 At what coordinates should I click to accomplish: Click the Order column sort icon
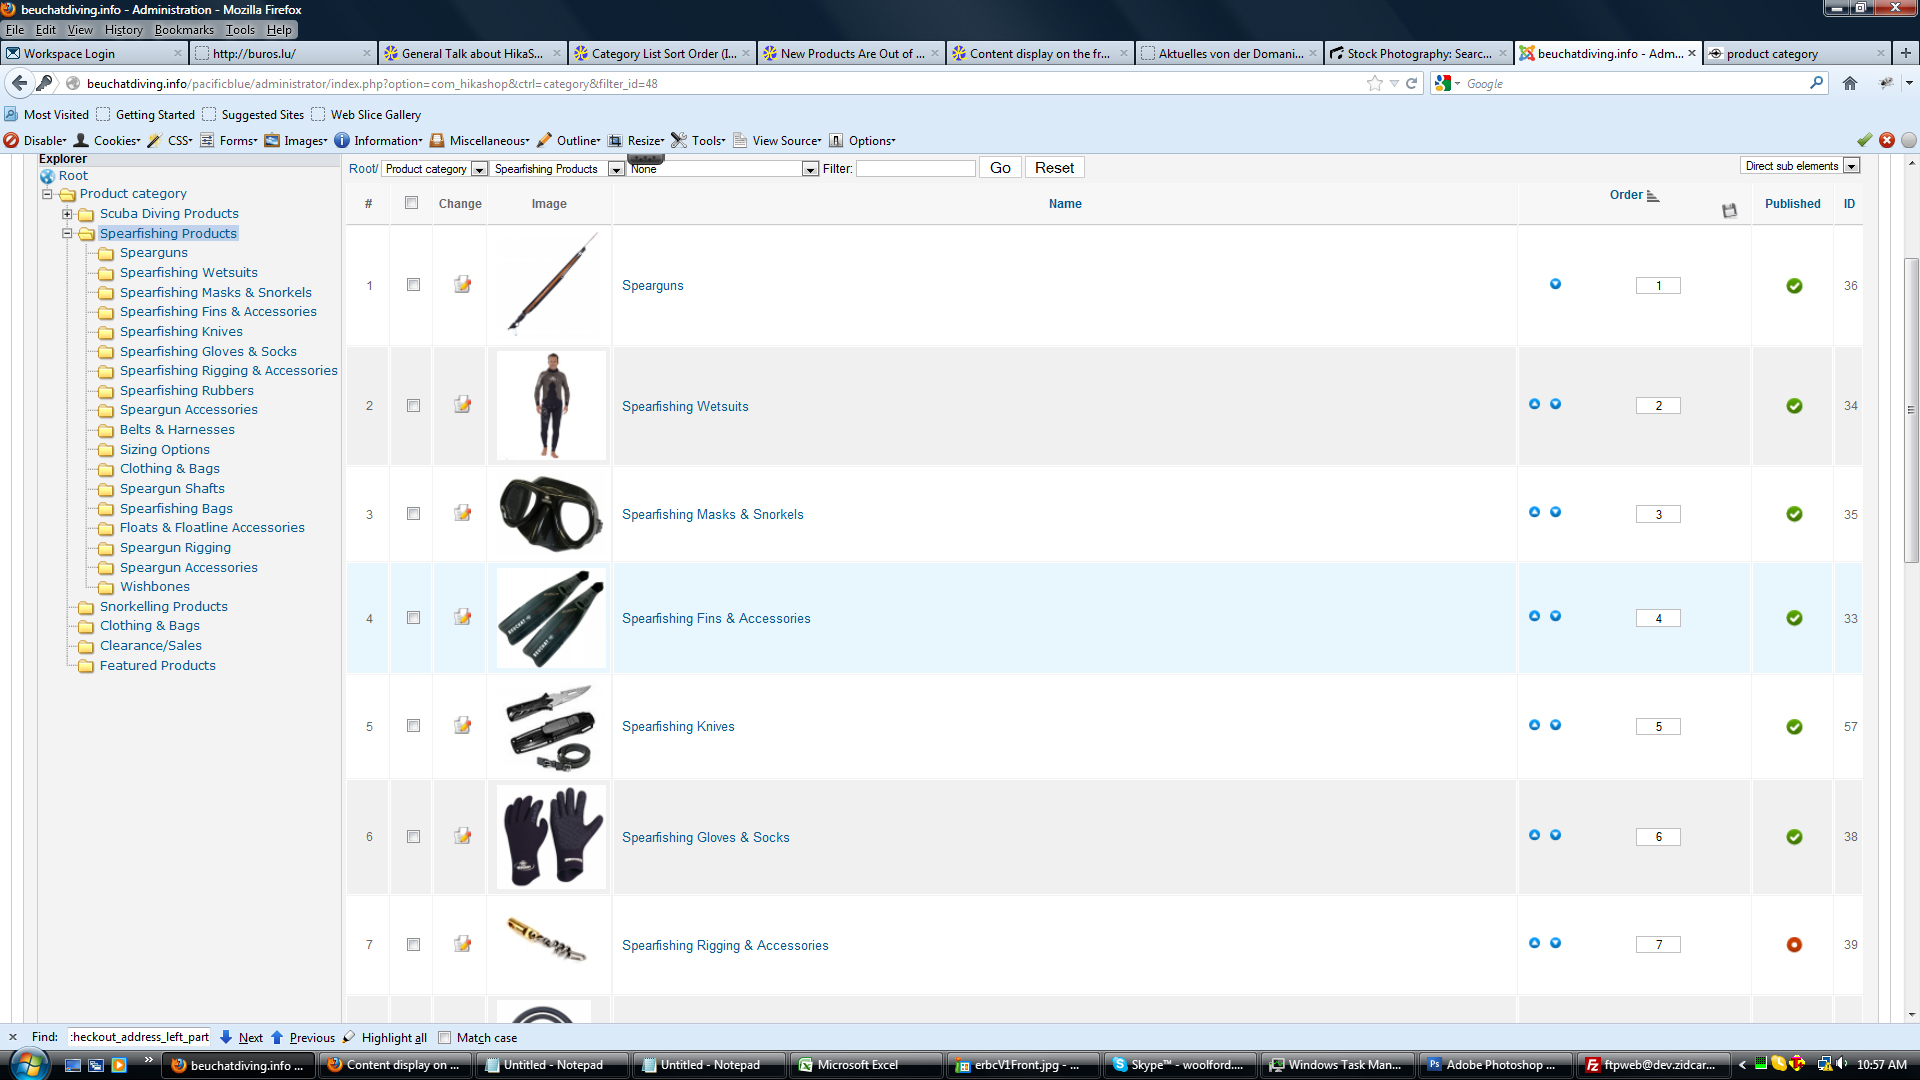[1653, 196]
